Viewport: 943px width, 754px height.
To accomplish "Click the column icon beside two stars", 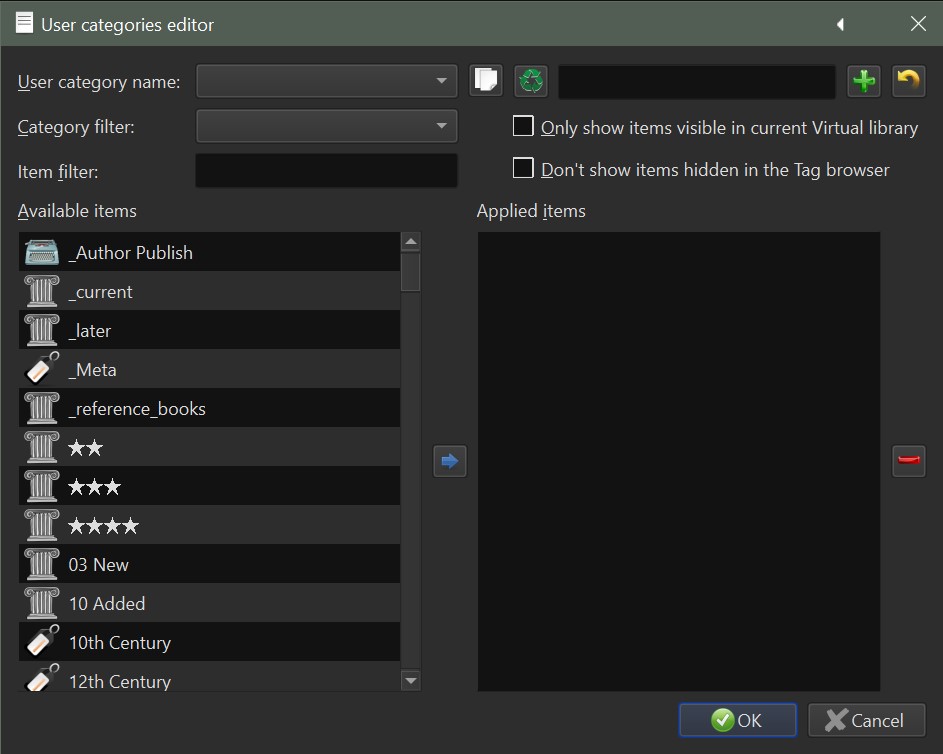I will point(41,447).
